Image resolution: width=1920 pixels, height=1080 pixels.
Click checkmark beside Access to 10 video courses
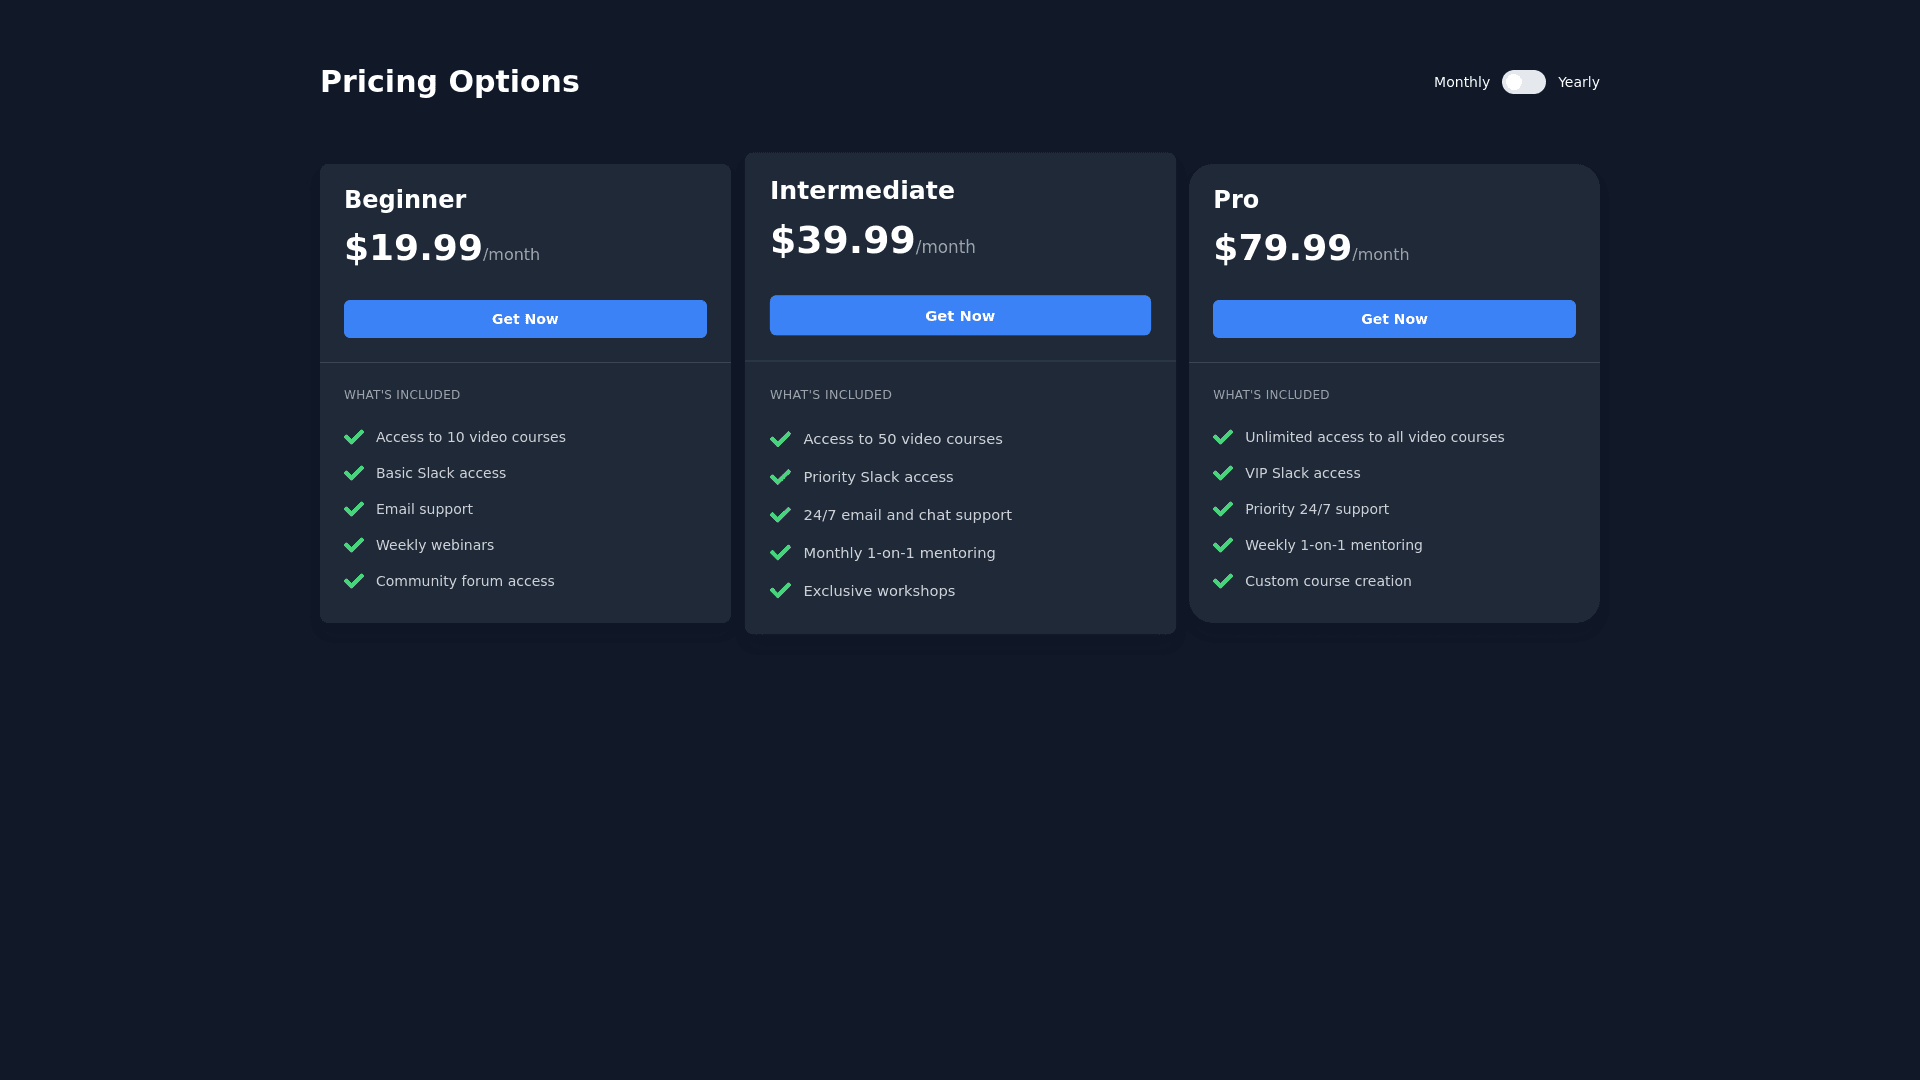pyautogui.click(x=354, y=437)
